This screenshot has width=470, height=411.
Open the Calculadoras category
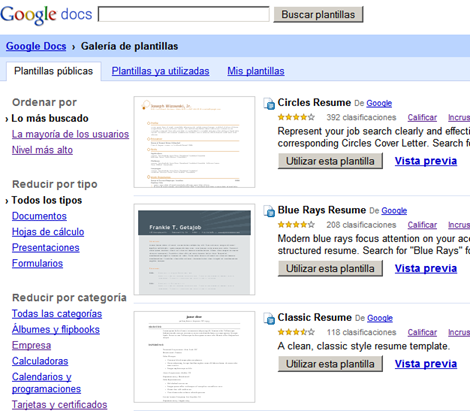pyautogui.click(x=40, y=361)
